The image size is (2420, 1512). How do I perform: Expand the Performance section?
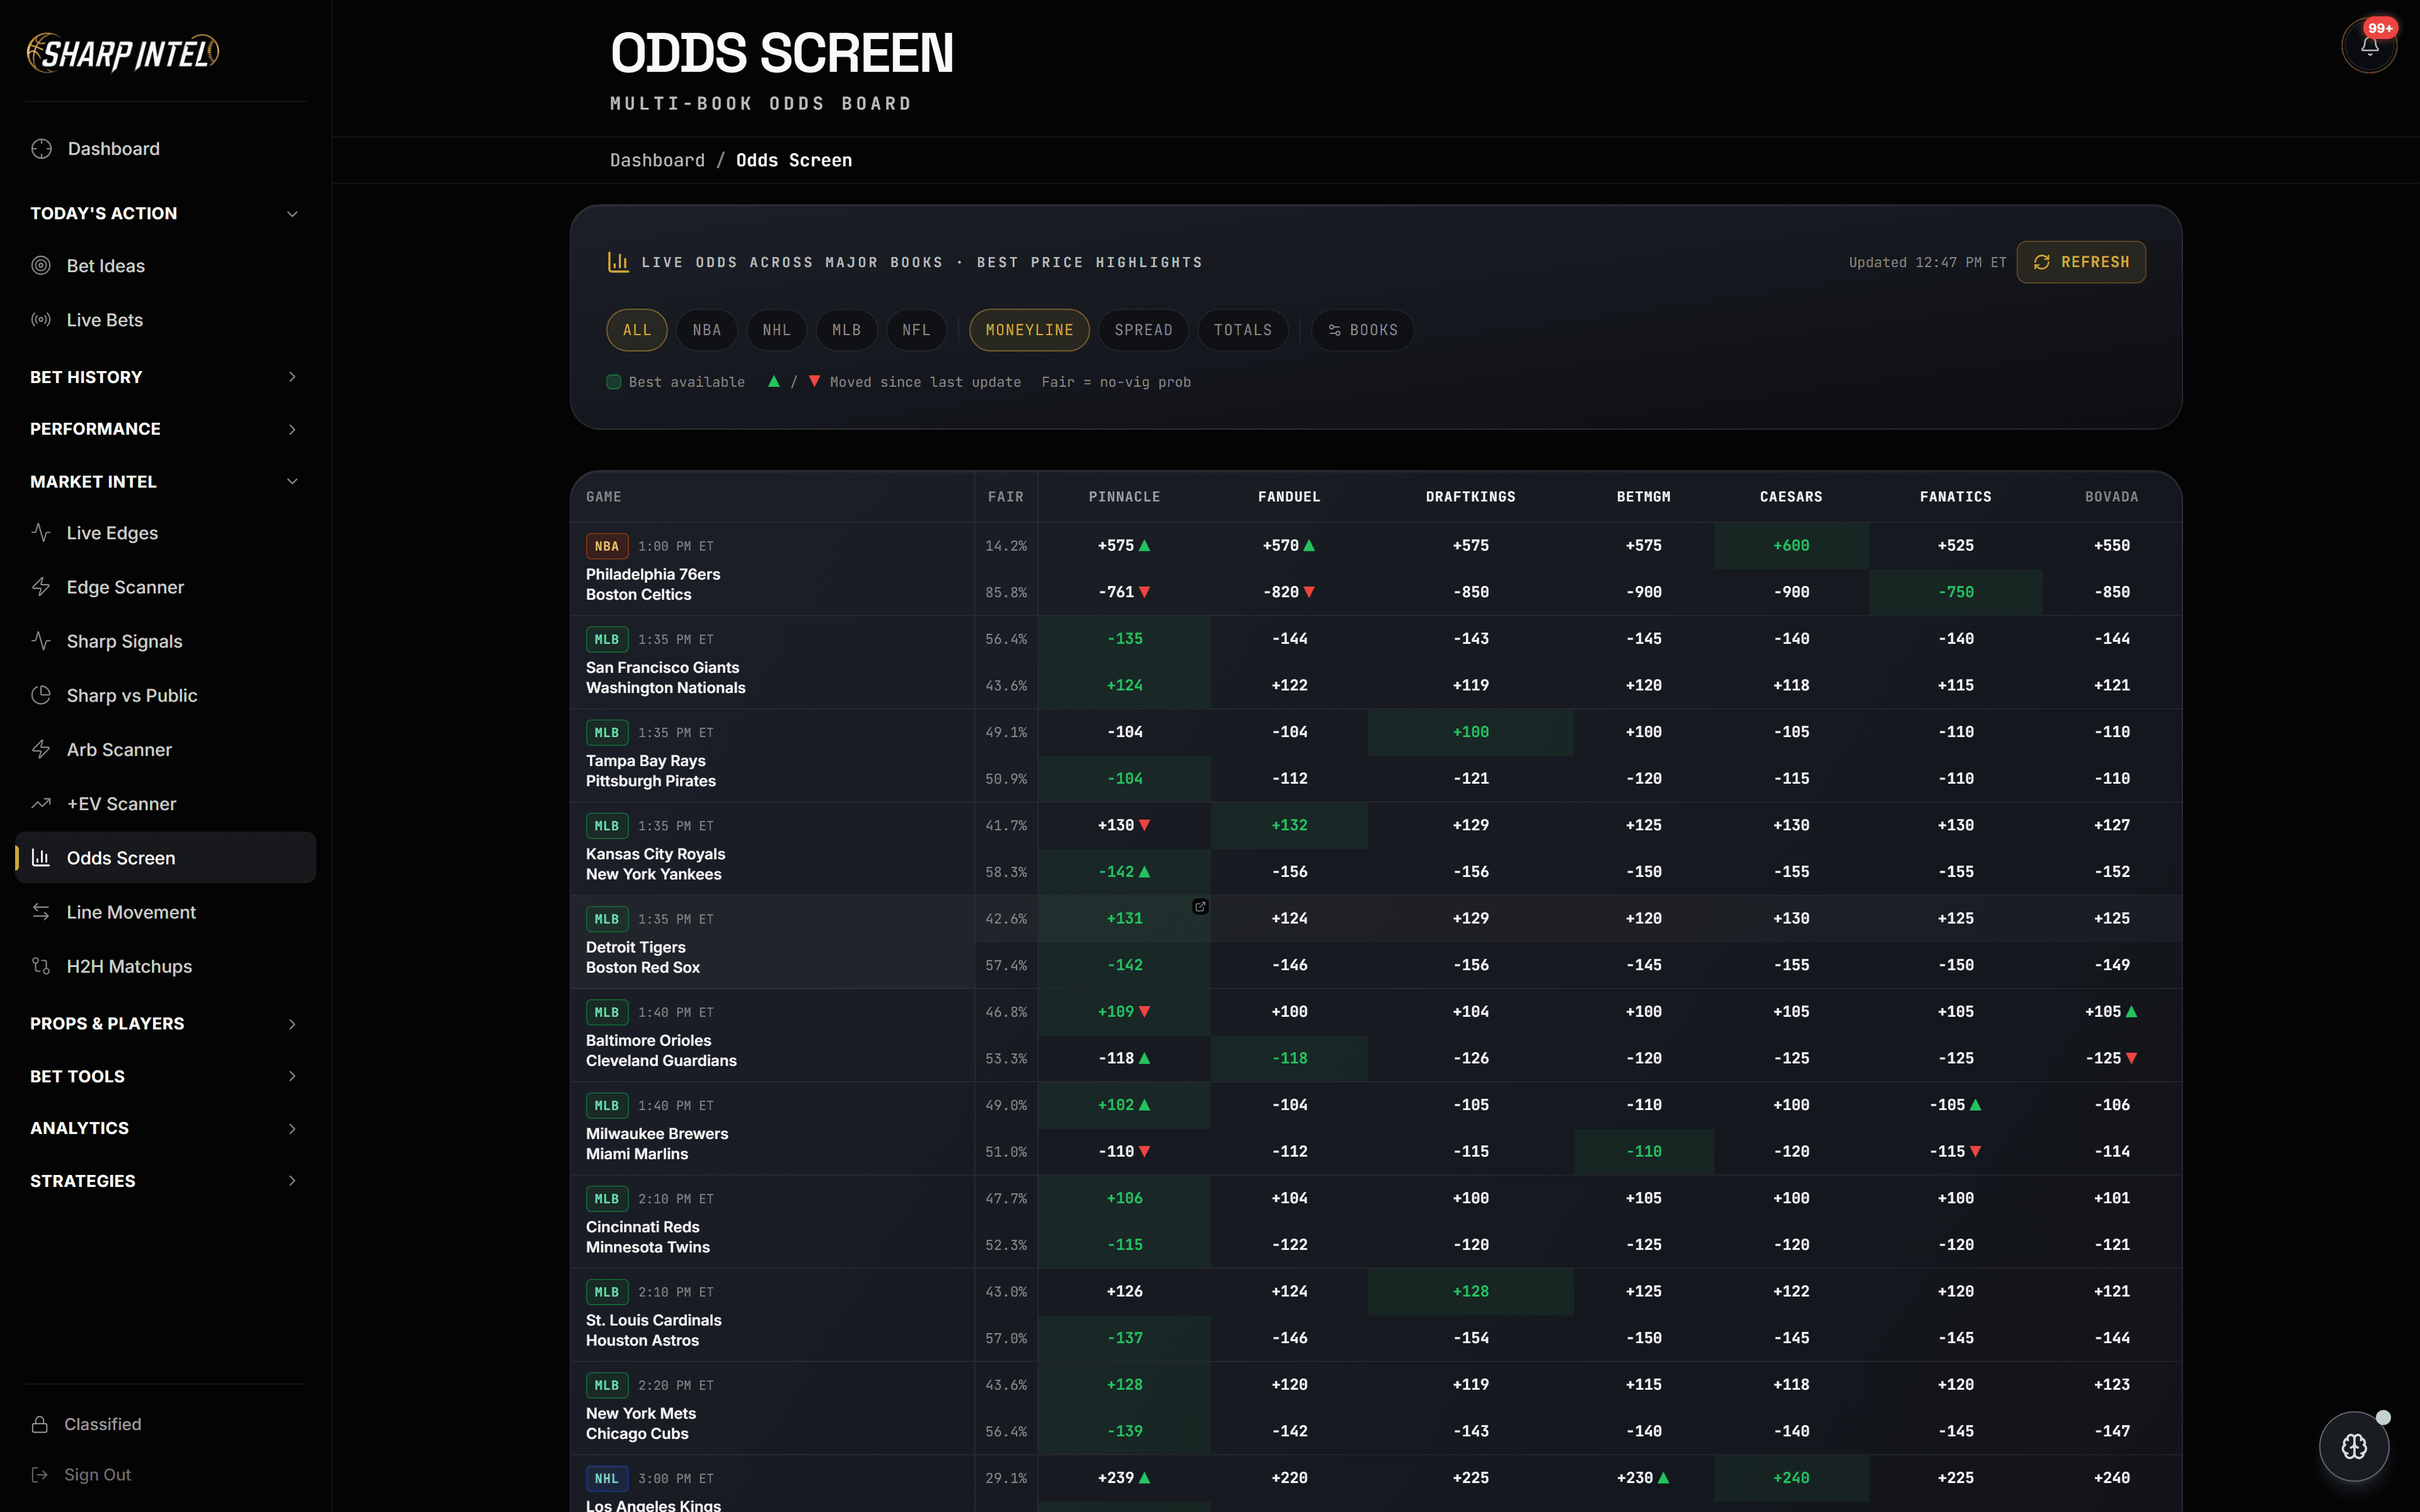tap(165, 429)
